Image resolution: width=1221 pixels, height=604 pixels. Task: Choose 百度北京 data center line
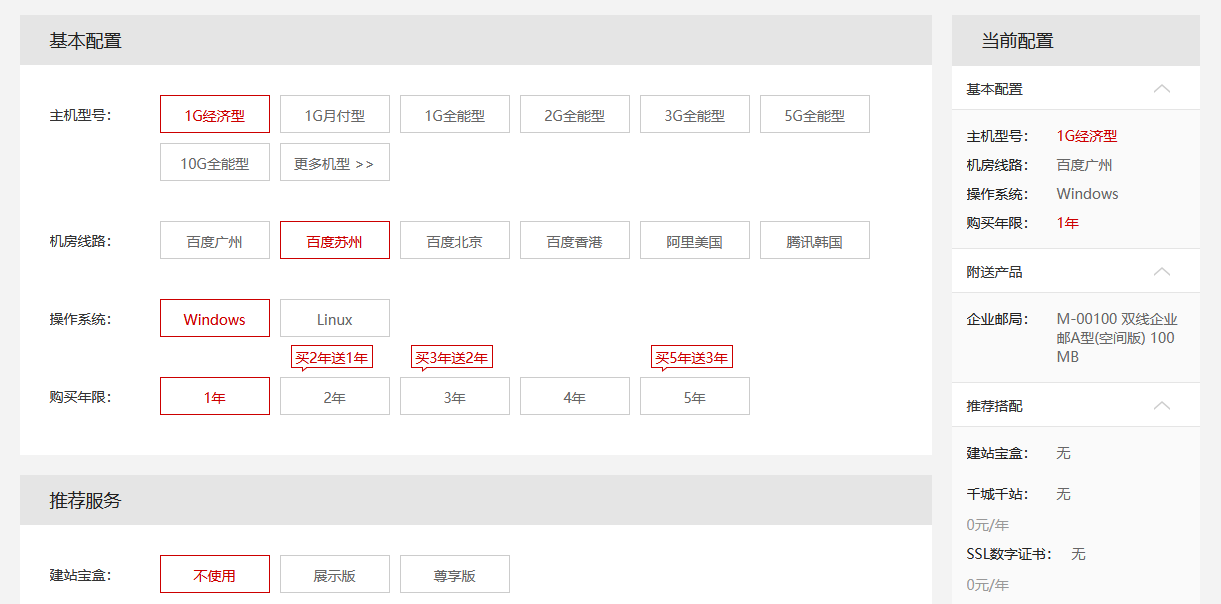pos(455,241)
